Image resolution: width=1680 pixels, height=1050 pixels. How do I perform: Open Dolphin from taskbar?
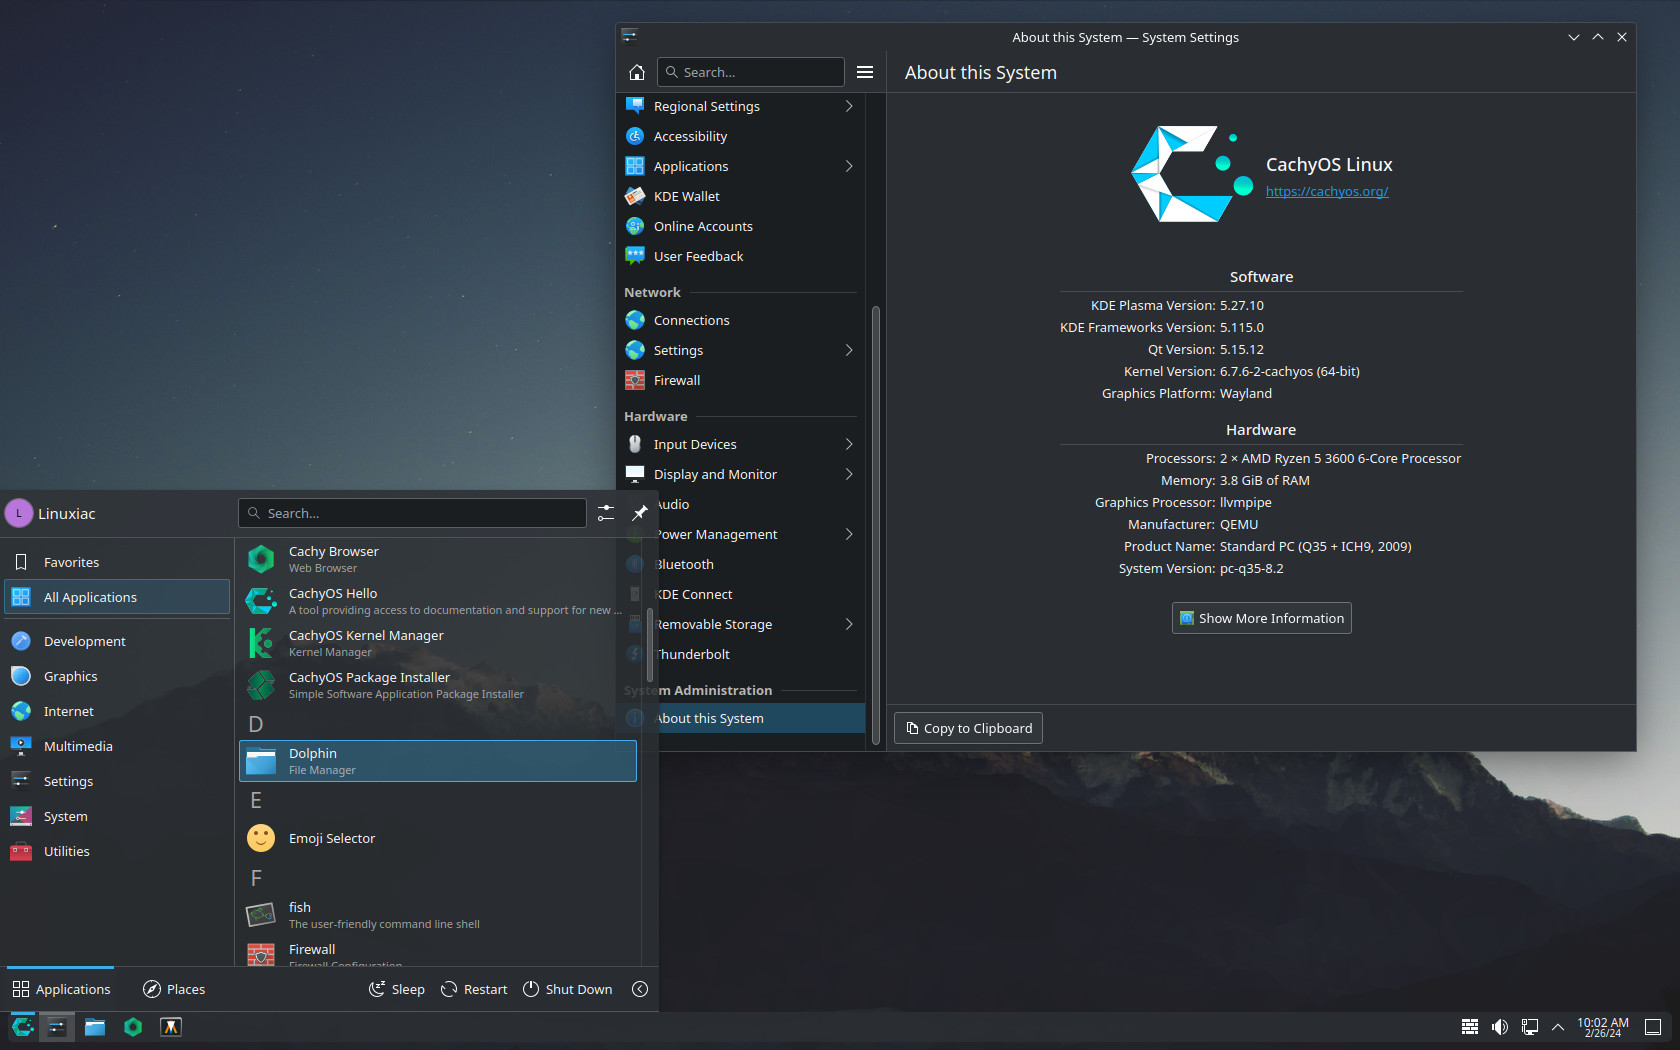[95, 1027]
